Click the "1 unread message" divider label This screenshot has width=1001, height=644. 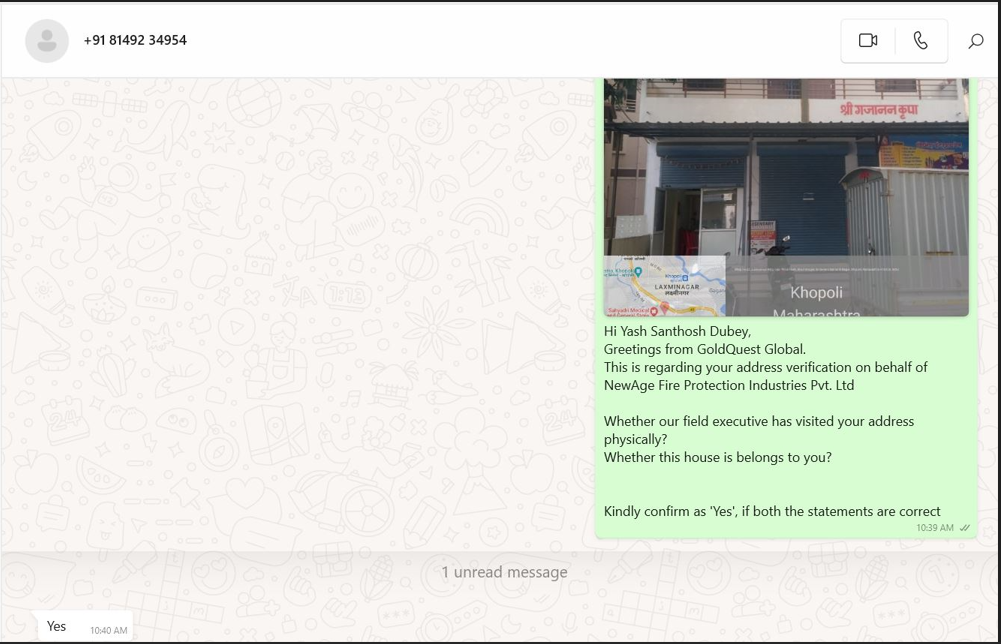coord(504,573)
